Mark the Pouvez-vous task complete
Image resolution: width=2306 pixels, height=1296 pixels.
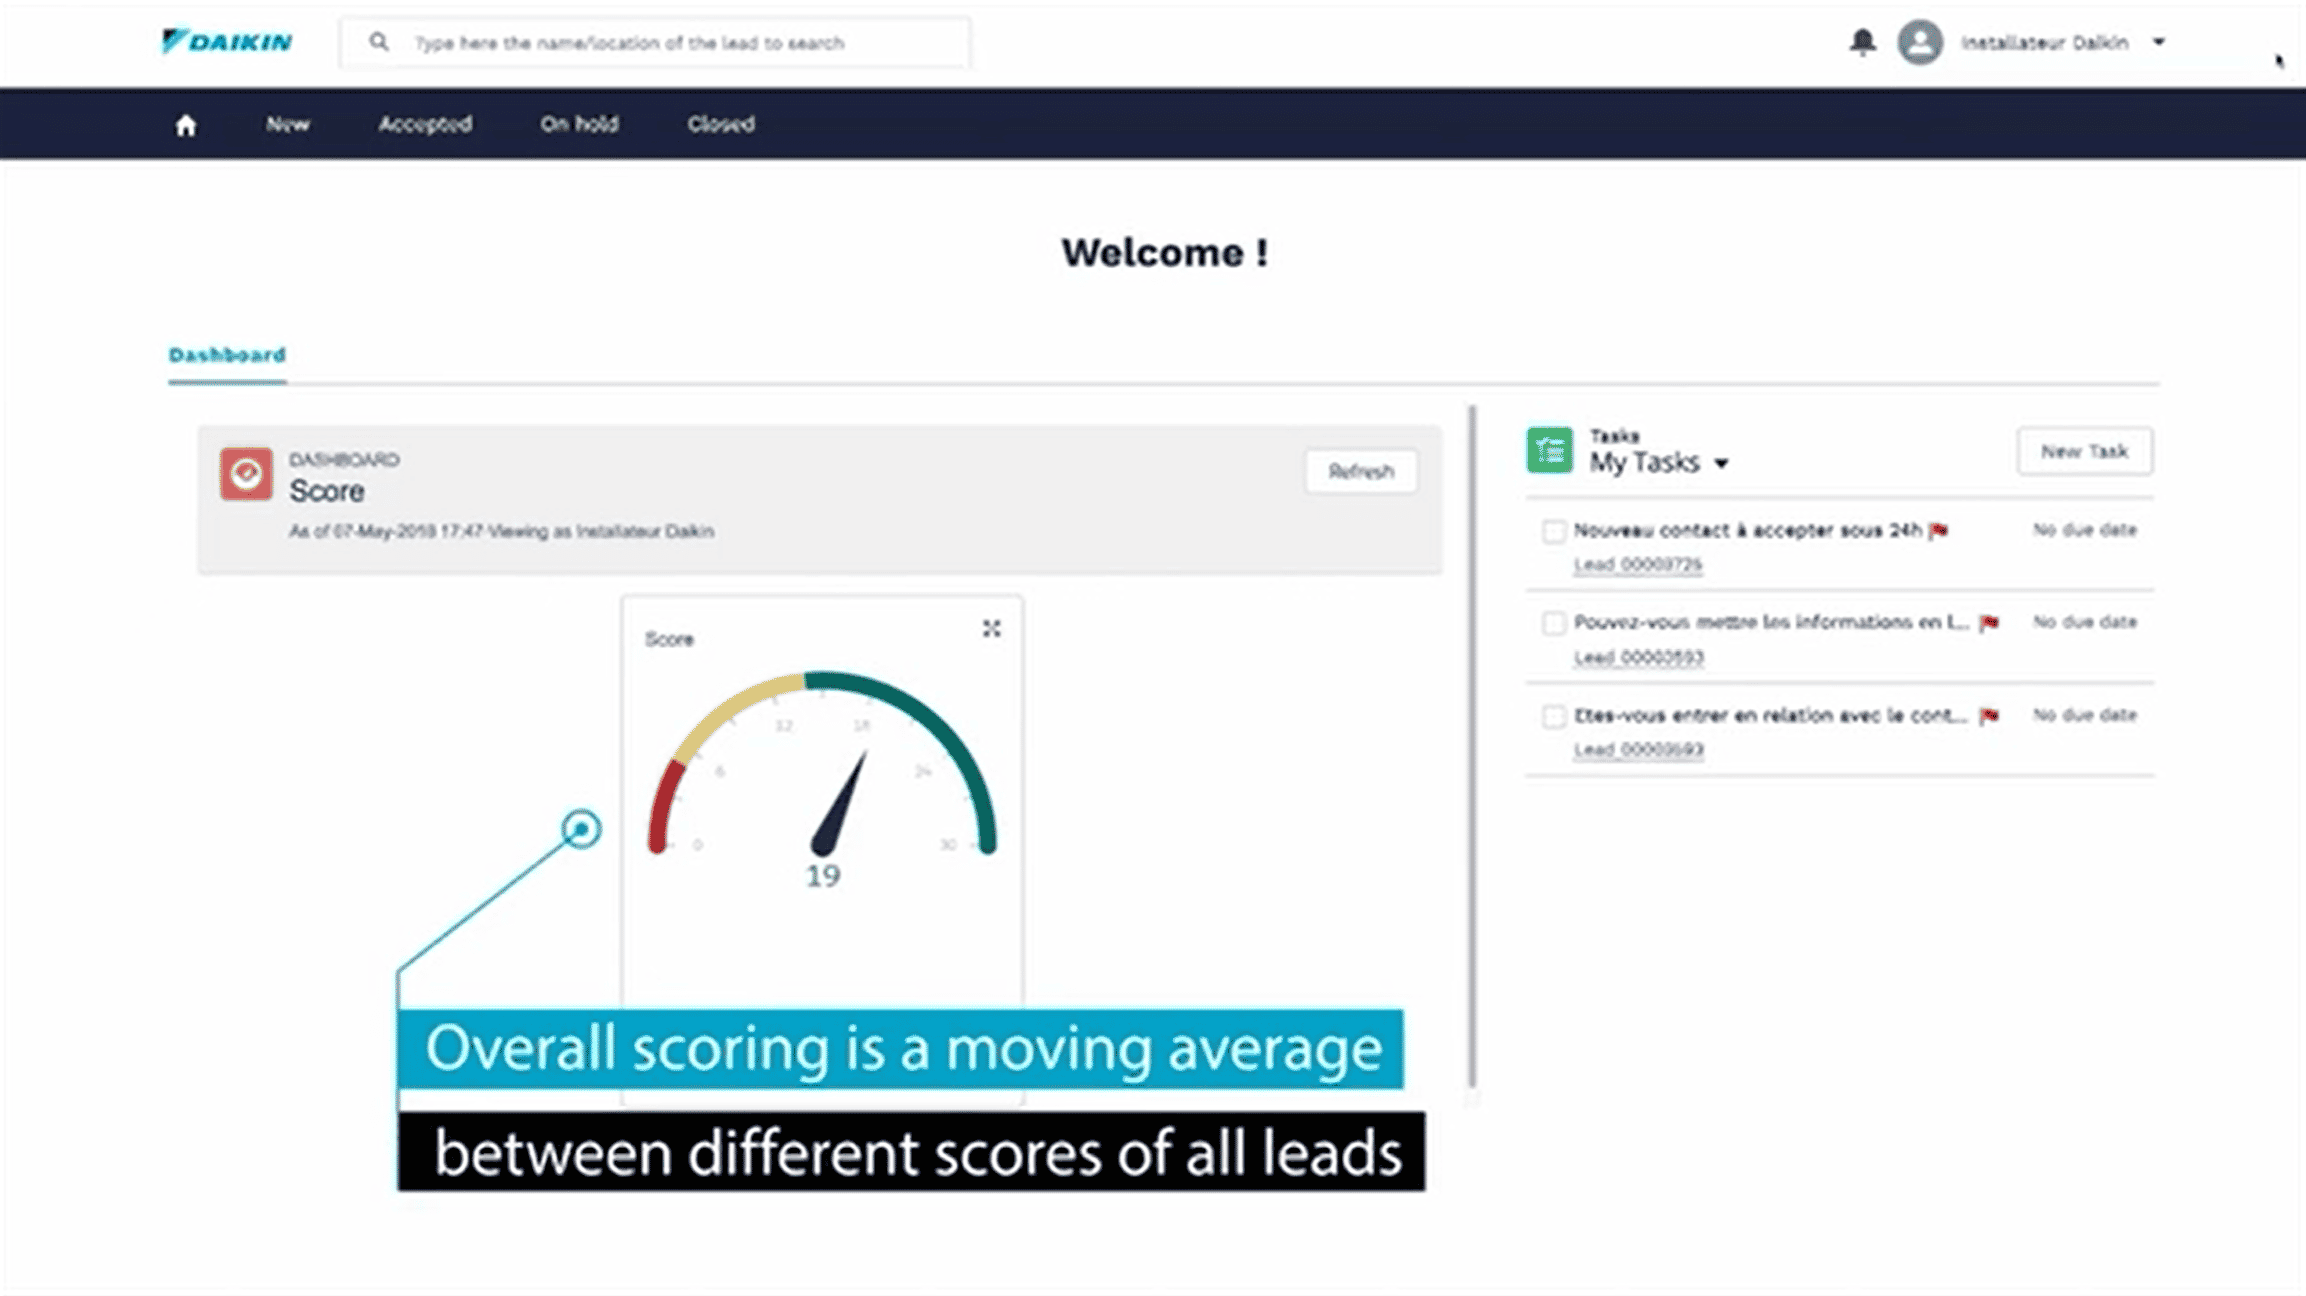[1554, 622]
